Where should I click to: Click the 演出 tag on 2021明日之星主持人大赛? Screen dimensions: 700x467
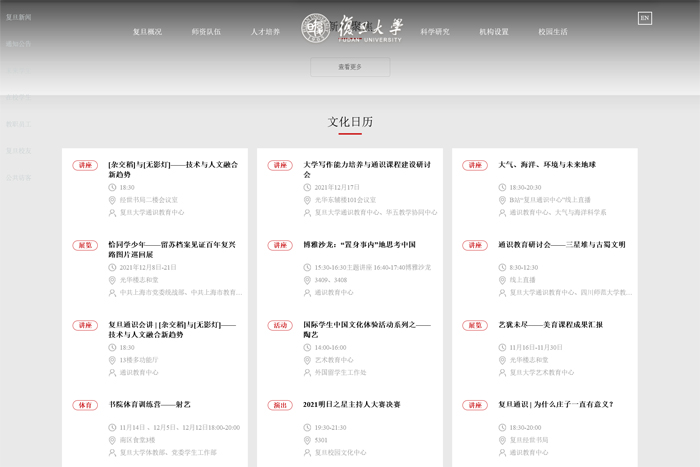280,405
